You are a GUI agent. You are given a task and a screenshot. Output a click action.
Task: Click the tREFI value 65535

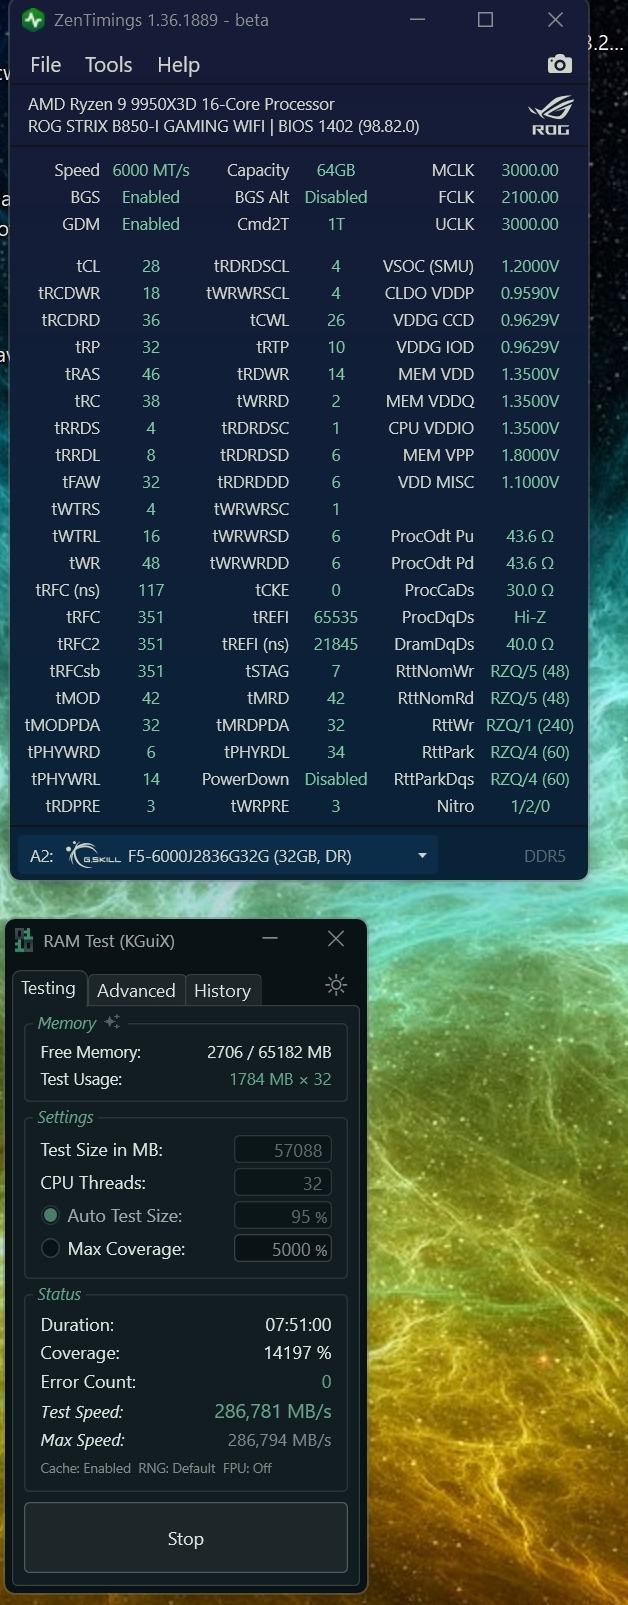tap(336, 617)
